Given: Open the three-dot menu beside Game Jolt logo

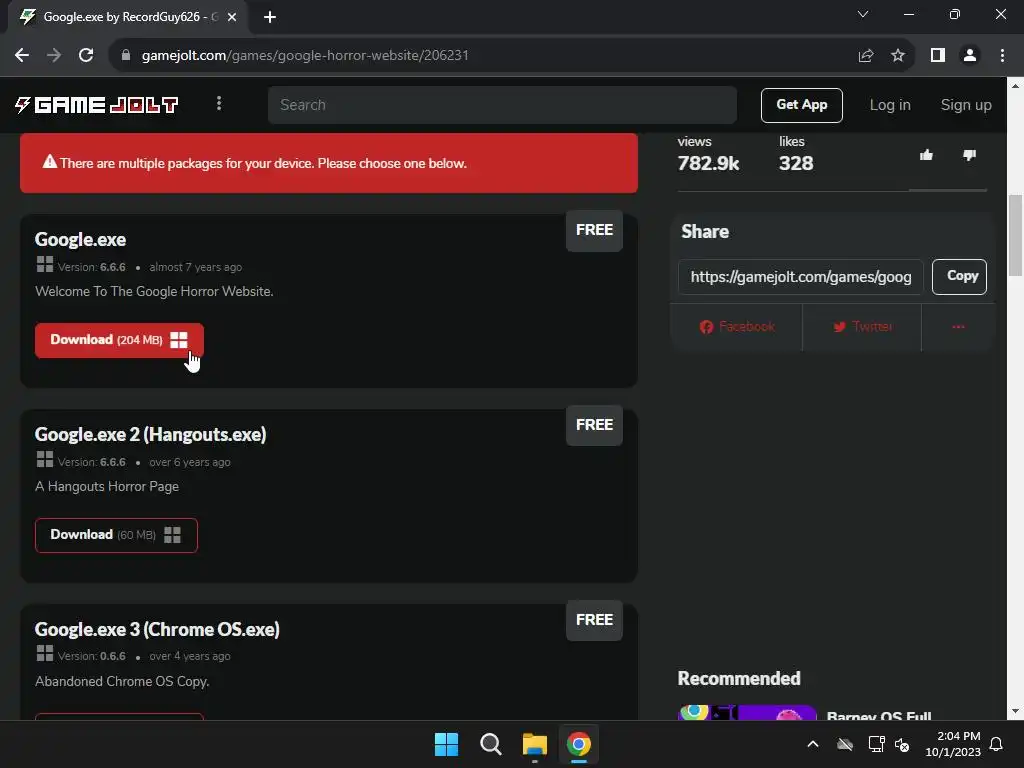Looking at the screenshot, I should [x=219, y=103].
